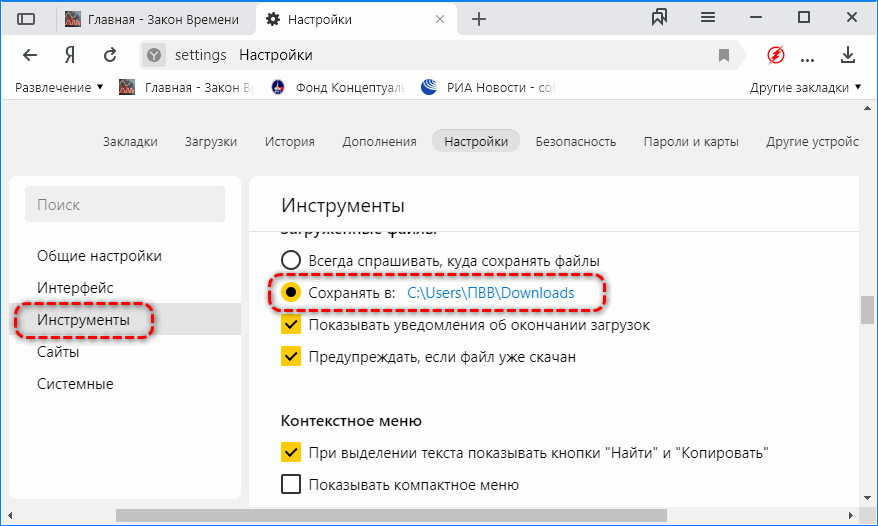Click the red Turbo mode icon
The height and width of the screenshot is (526, 878).
point(776,55)
